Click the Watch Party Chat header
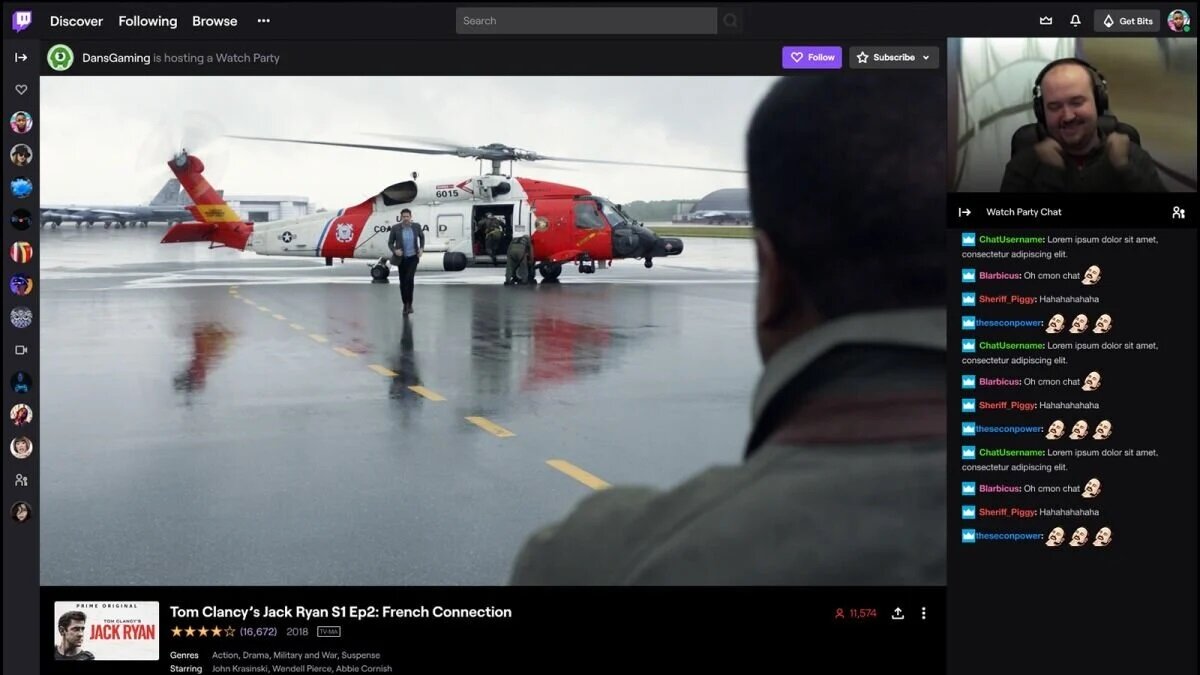 1024,212
